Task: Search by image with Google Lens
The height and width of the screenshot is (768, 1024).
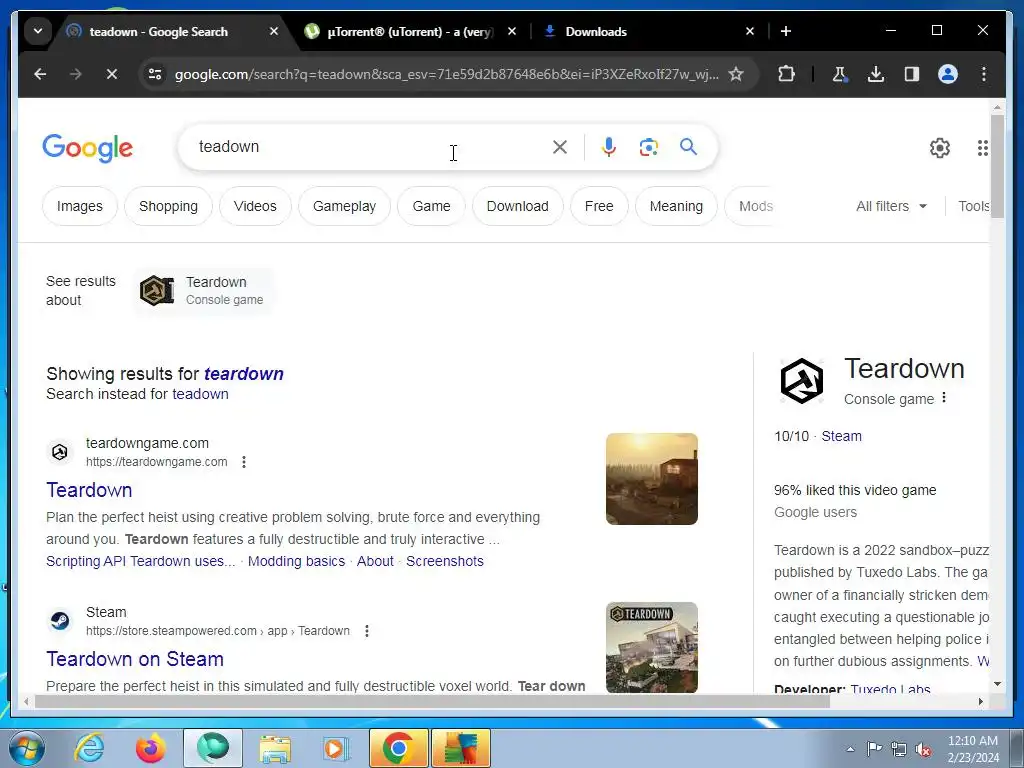Action: click(648, 147)
